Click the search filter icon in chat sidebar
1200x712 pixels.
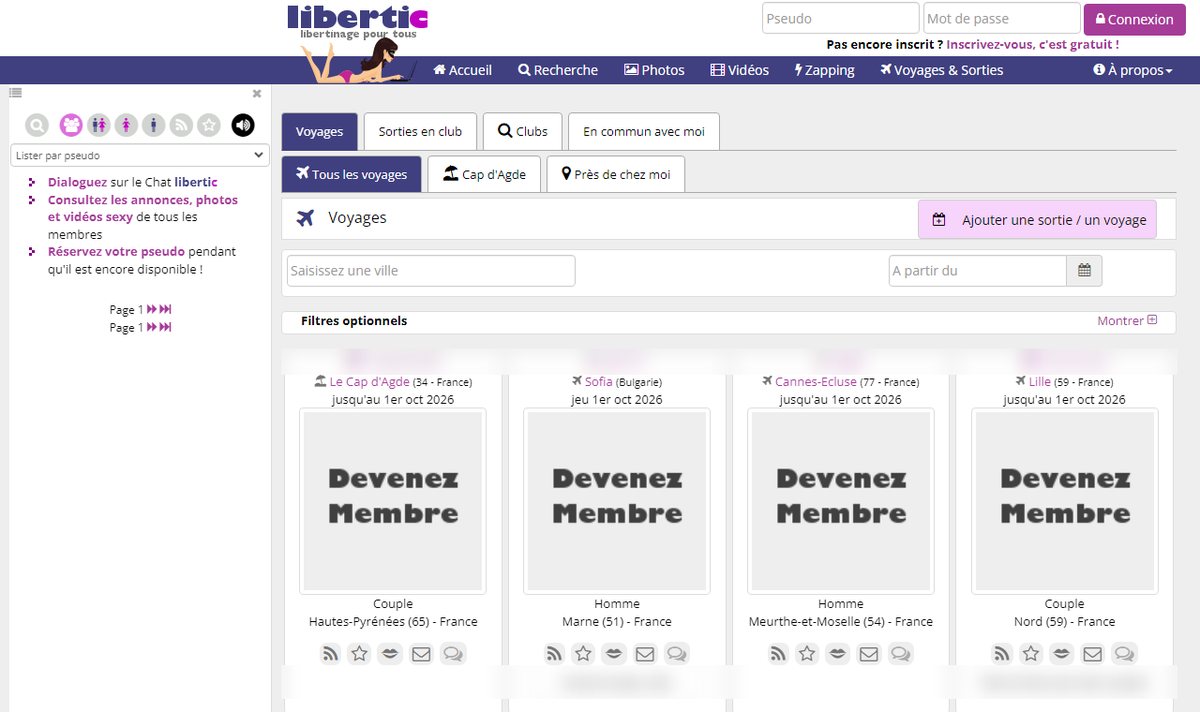pyautogui.click(x=37, y=125)
